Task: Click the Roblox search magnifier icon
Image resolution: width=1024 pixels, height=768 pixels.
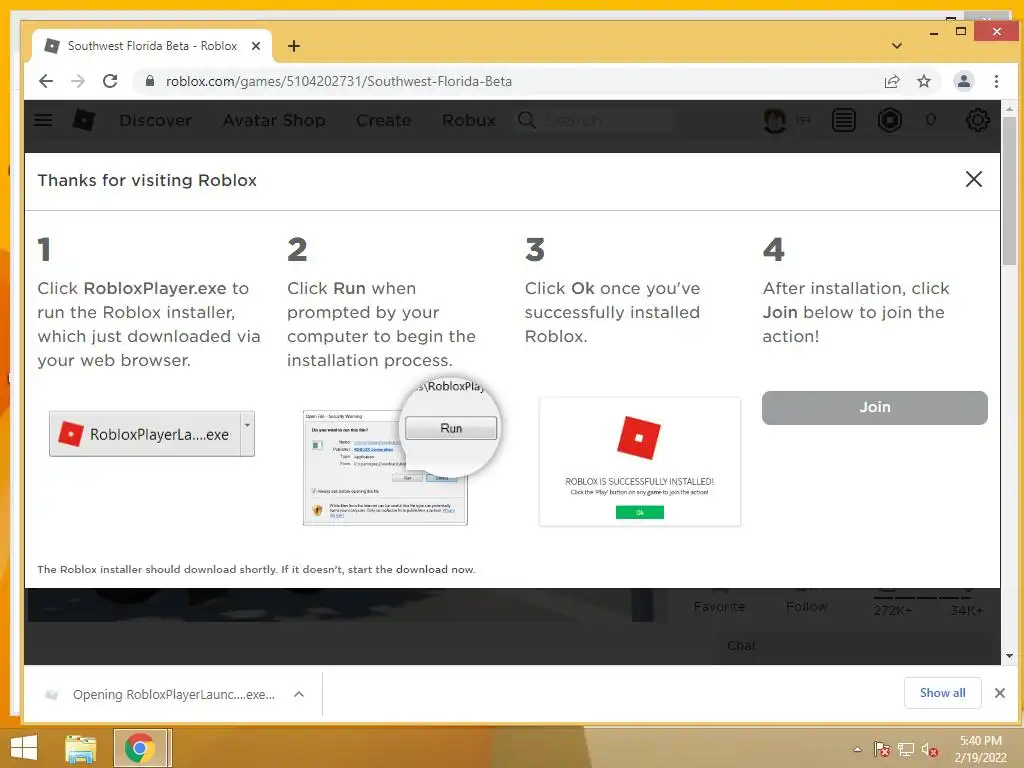Action: tap(526, 120)
